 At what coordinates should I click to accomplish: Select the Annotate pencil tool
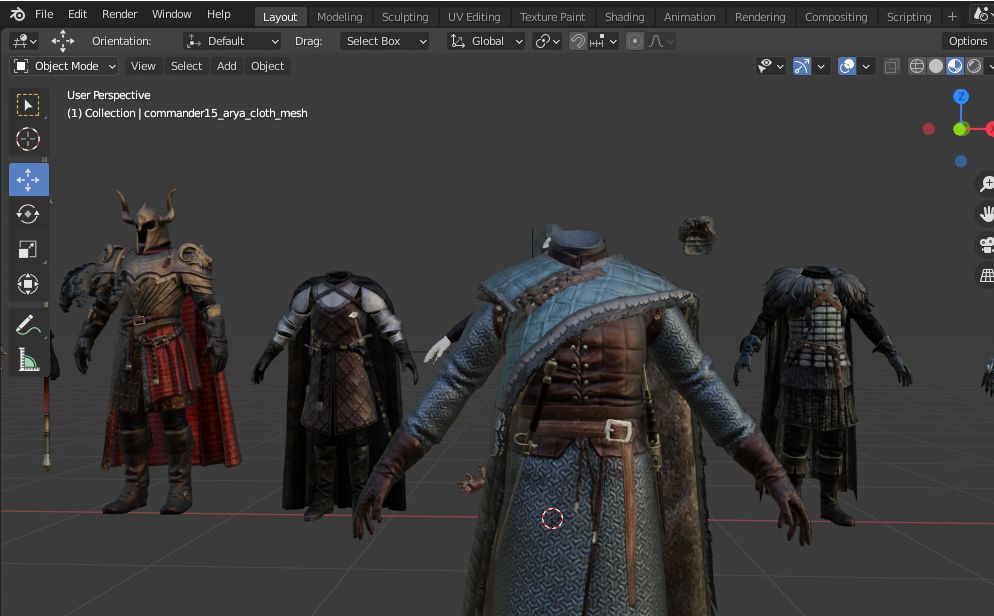click(28, 325)
